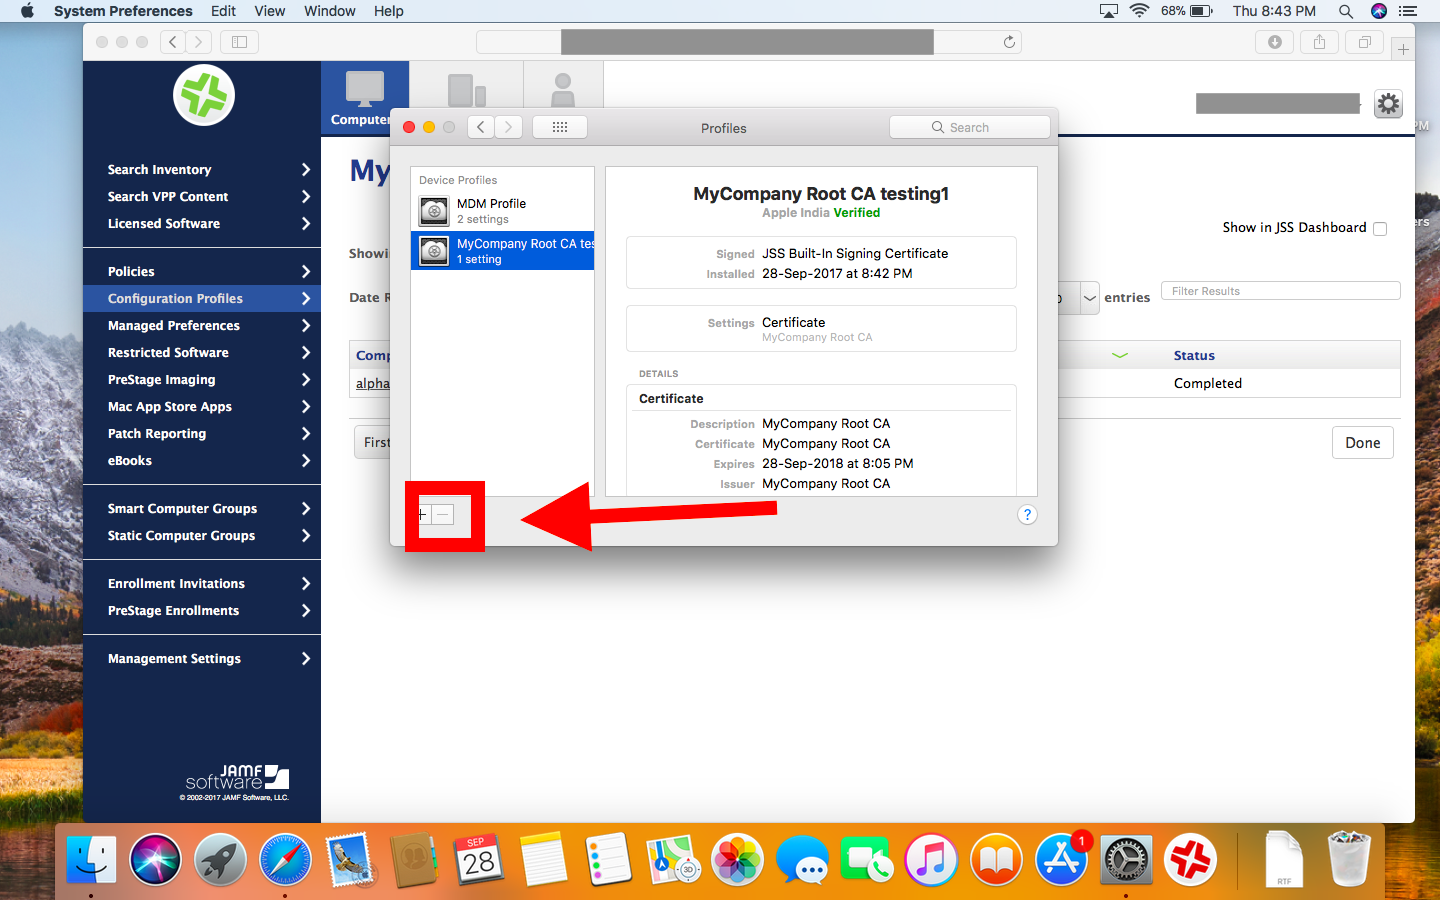Screen dimensions: 1440x900
Task: Switch to the Computers tab
Action: (364, 98)
